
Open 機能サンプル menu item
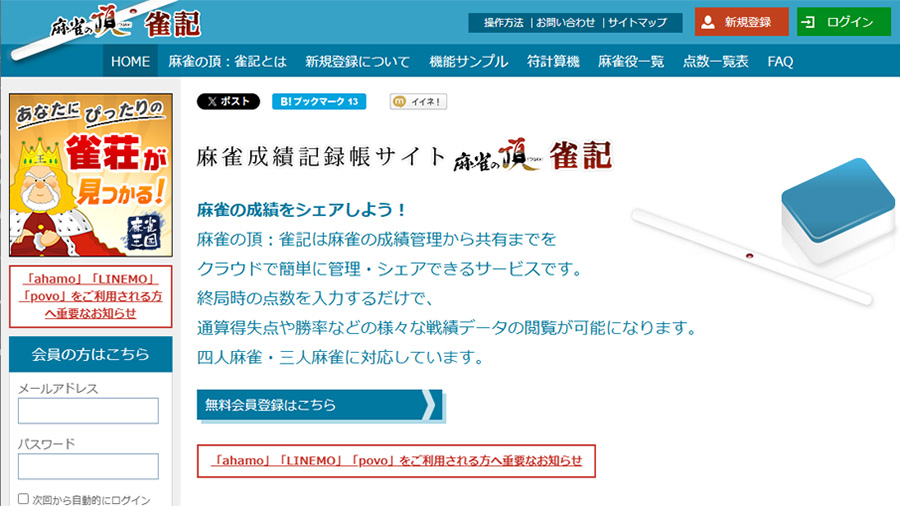click(468, 61)
